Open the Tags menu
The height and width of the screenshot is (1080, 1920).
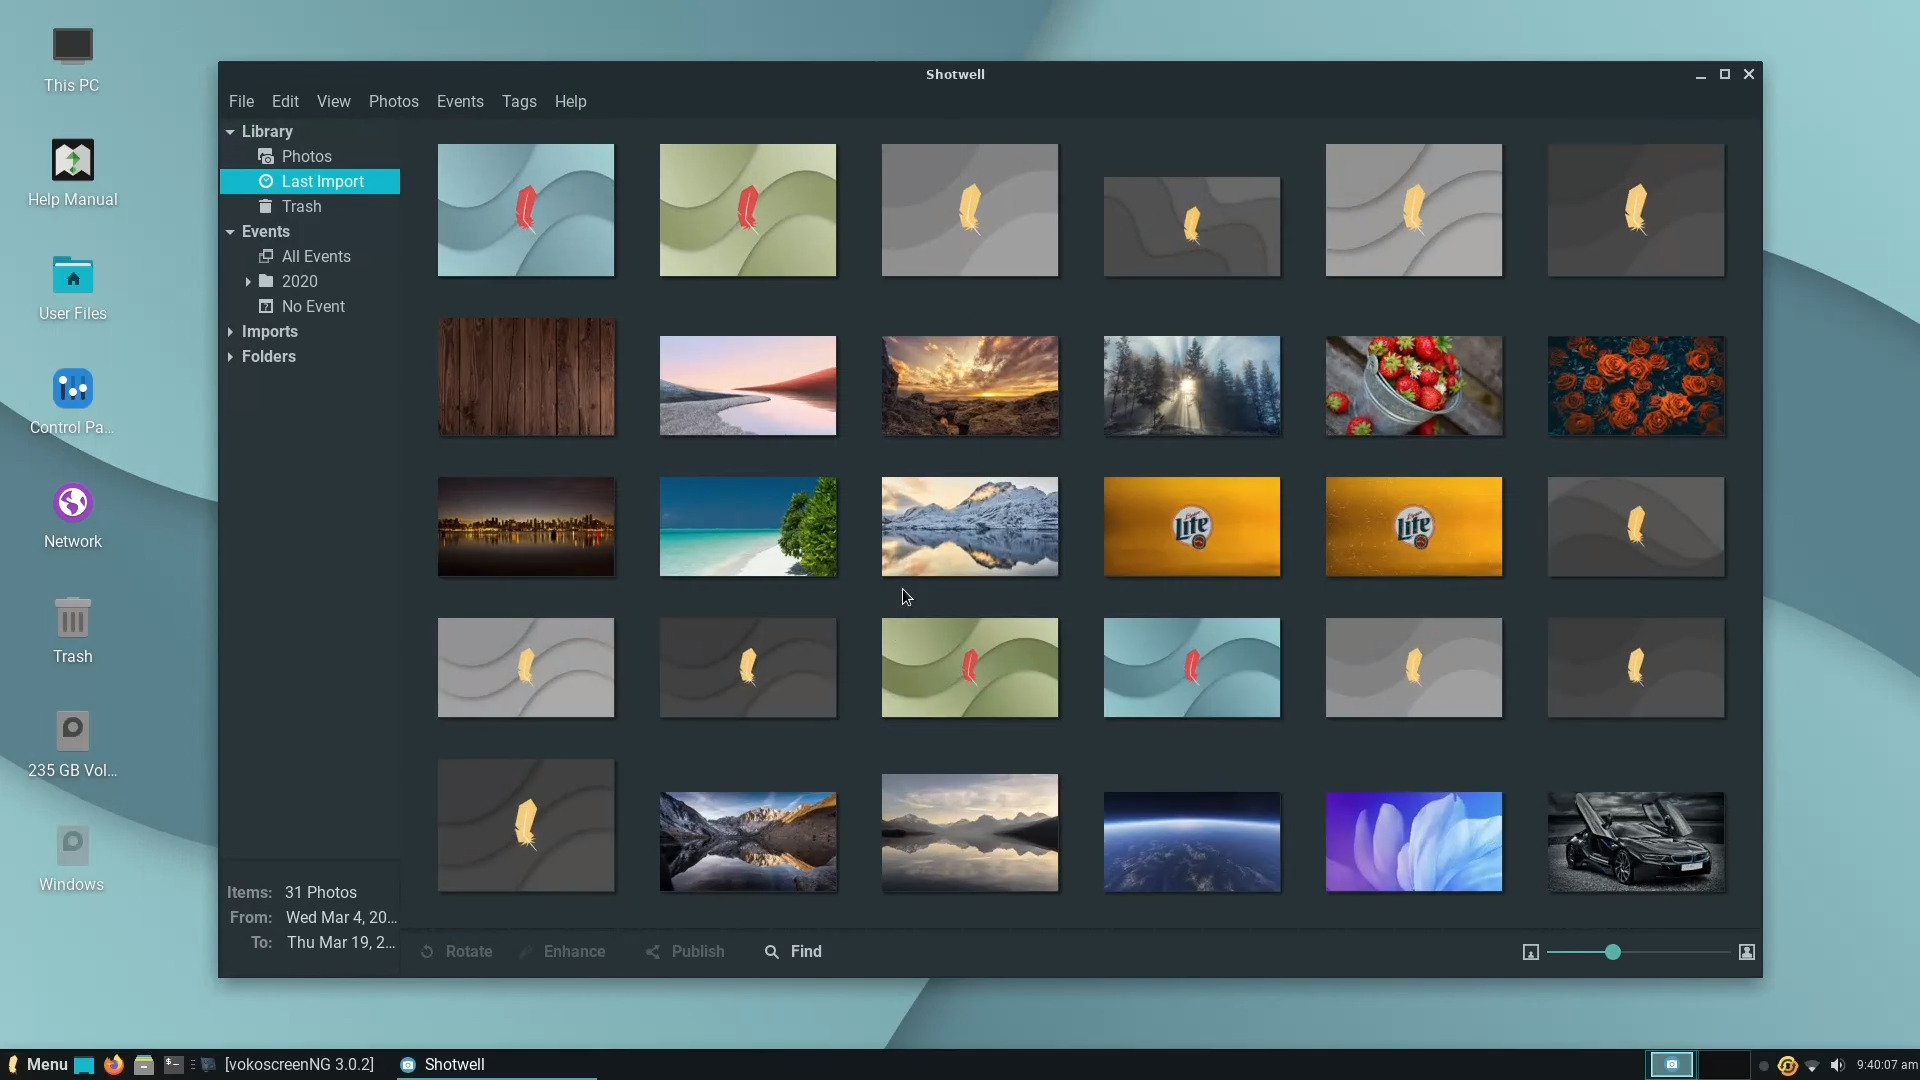(x=519, y=101)
